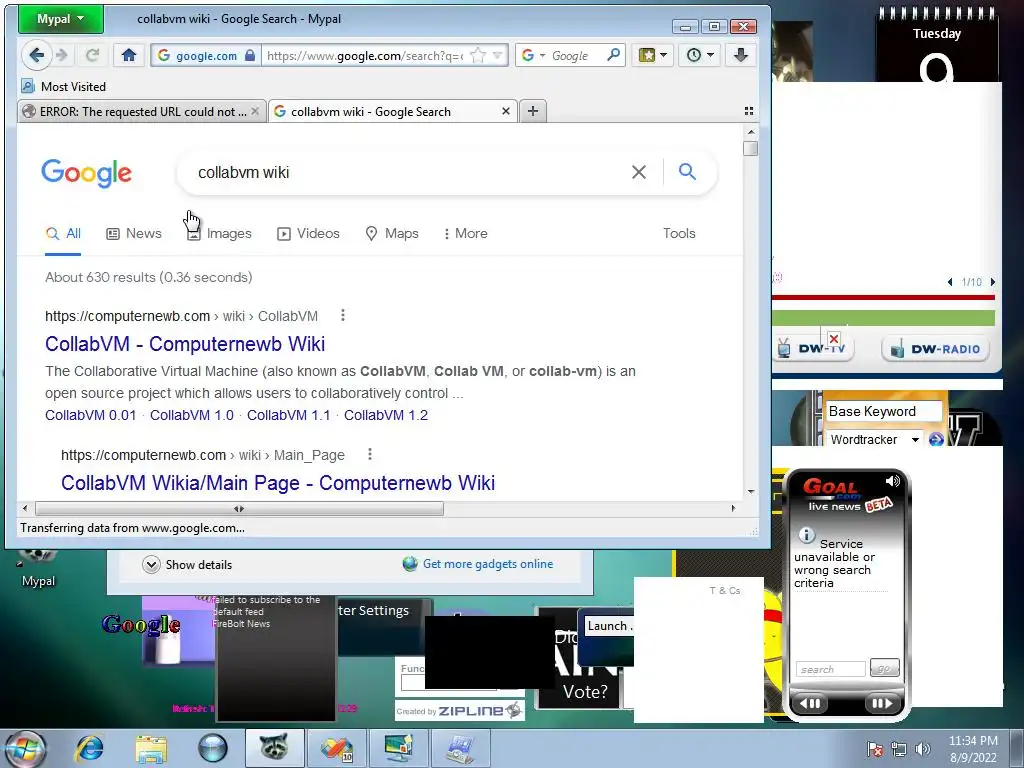Open CollabVM - Computernewb Wiki result
The image size is (1024, 768).
[x=185, y=344]
